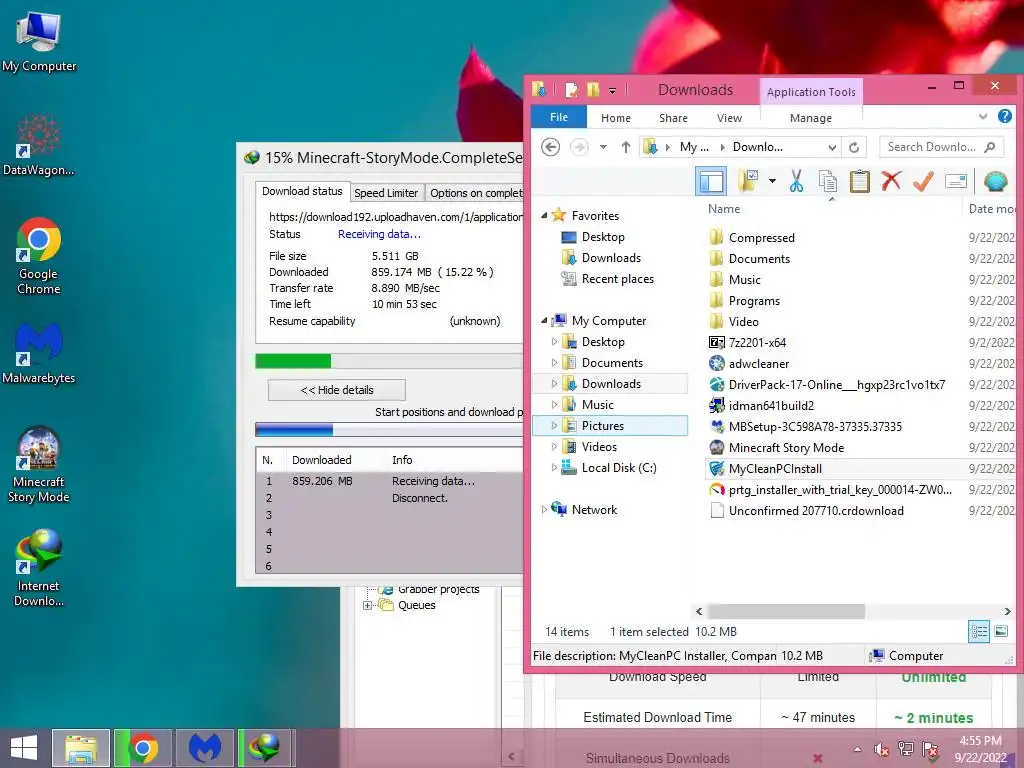Open the Manage ribbon tab
The width and height of the screenshot is (1024, 768).
tap(810, 118)
